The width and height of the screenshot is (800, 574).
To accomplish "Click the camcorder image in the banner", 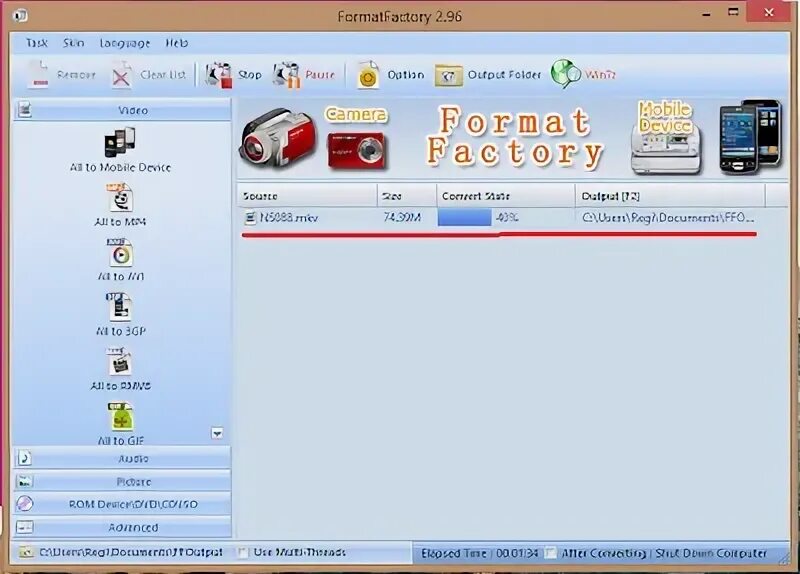I will click(x=278, y=138).
